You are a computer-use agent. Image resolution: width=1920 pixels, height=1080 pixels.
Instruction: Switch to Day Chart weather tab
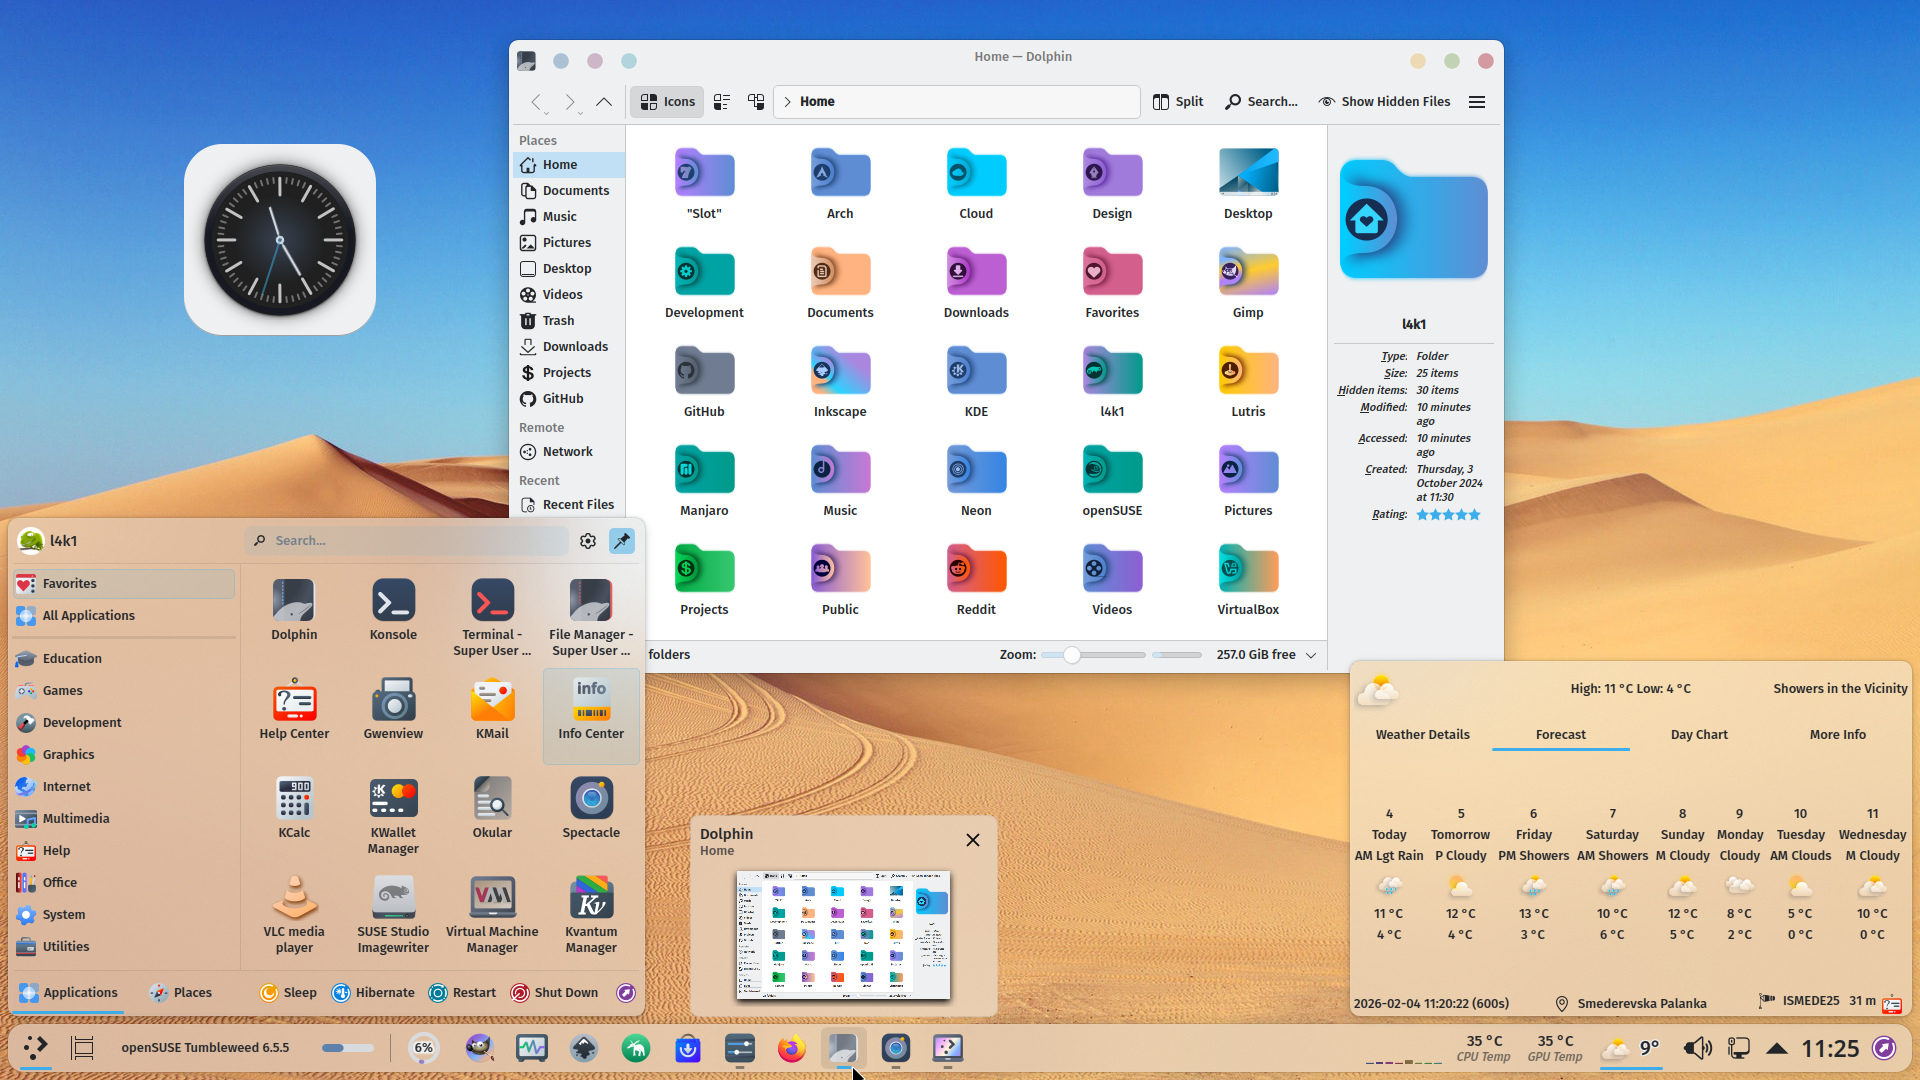tap(1699, 735)
